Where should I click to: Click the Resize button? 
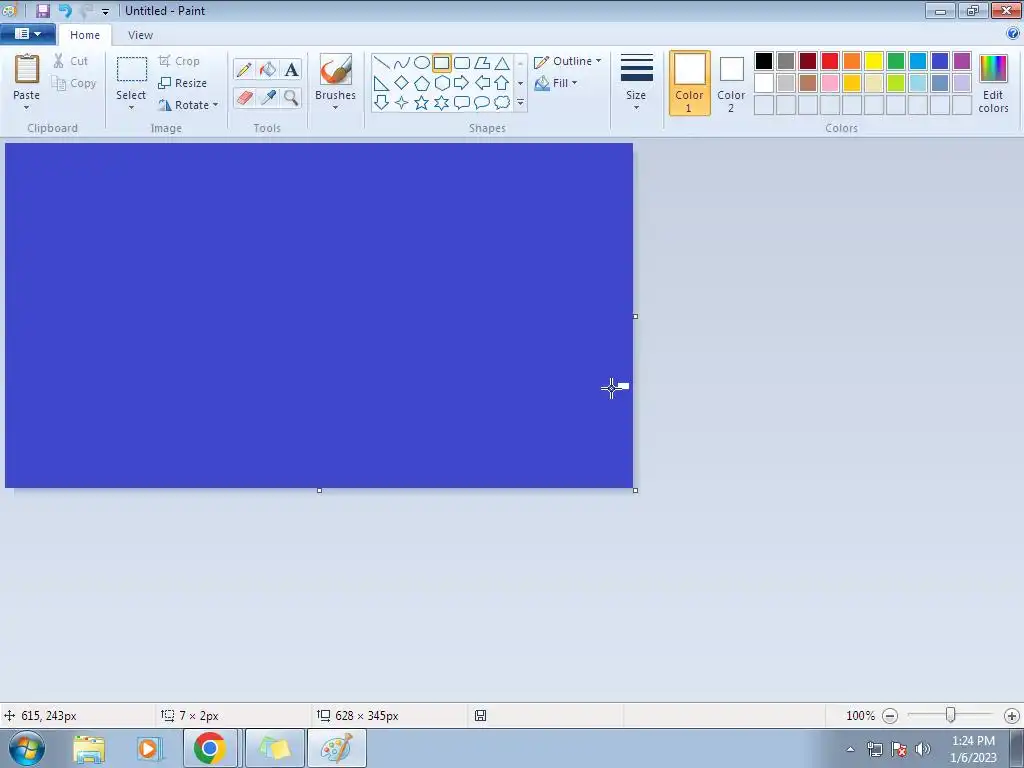pos(183,83)
